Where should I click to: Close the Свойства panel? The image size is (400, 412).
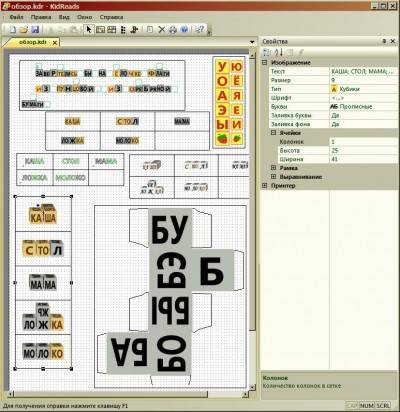click(393, 41)
